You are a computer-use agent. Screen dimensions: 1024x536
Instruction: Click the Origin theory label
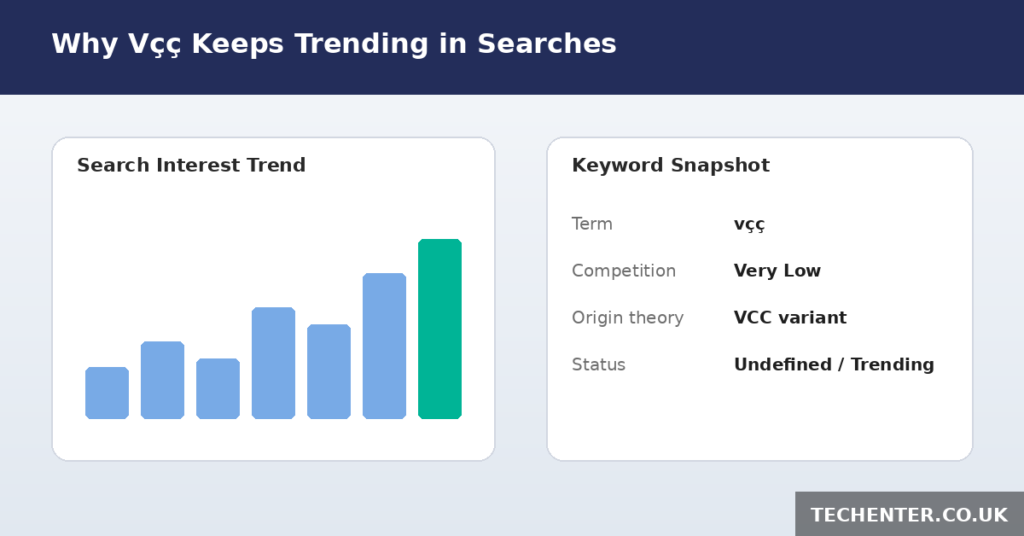pyautogui.click(x=628, y=318)
